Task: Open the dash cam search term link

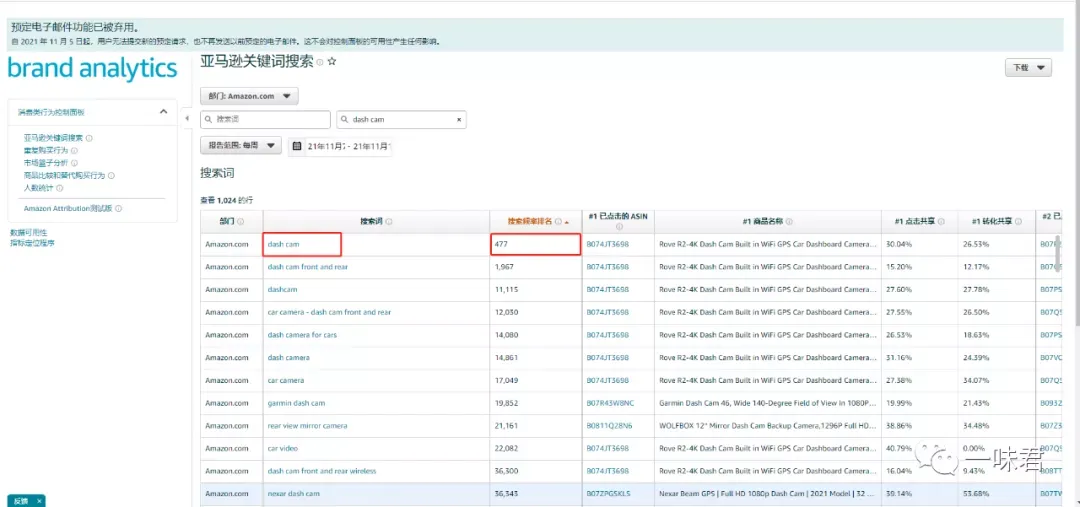Action: pyautogui.click(x=284, y=244)
